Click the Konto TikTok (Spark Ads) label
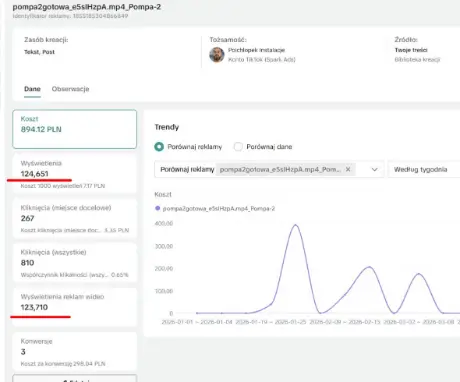Image resolution: width=460 pixels, height=382 pixels. 262,60
